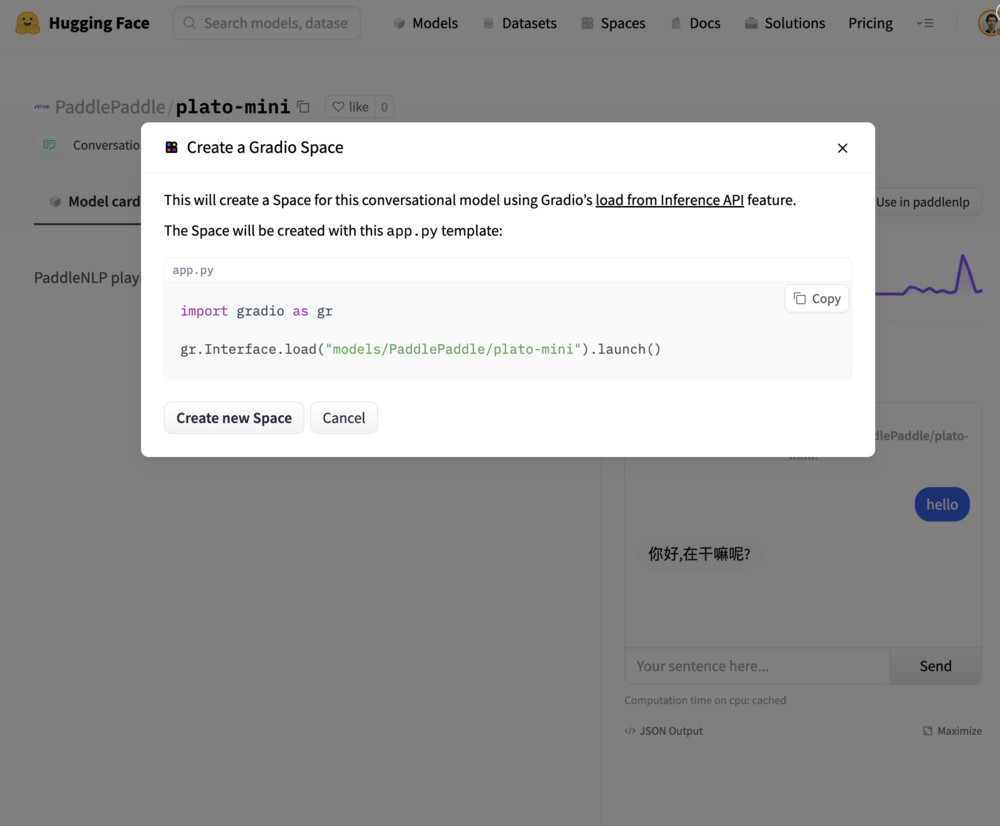Open the user profile avatar
This screenshot has width=1000, height=826.
coord(988,23)
